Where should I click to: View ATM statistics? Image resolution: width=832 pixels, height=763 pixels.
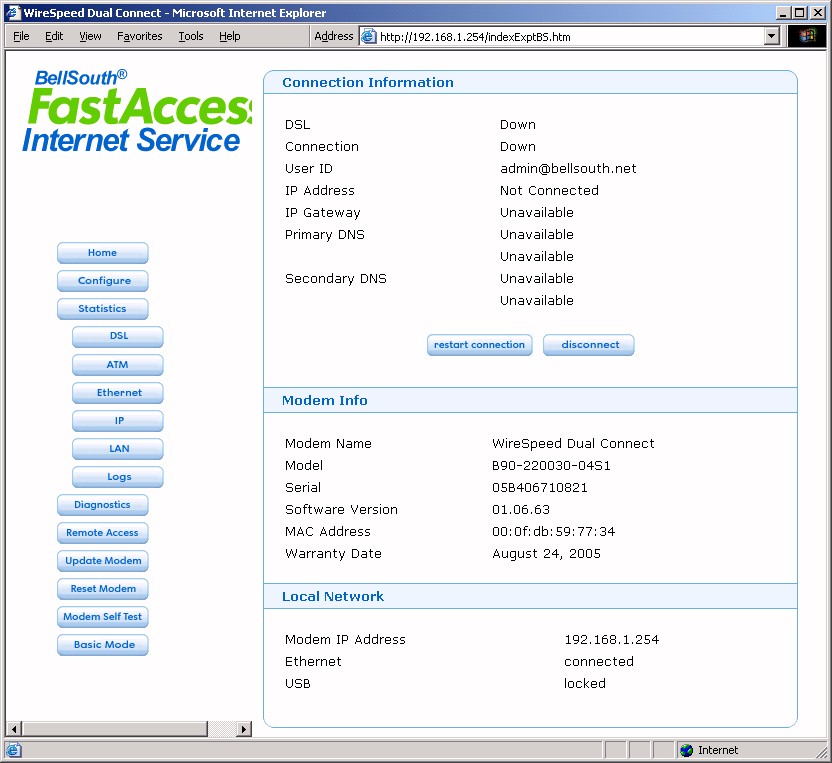[118, 365]
